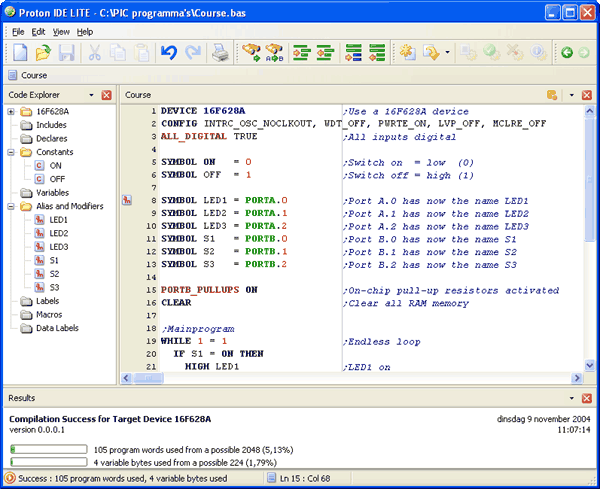
Task: Expand the 16F628A tree node
Action: coord(11,112)
